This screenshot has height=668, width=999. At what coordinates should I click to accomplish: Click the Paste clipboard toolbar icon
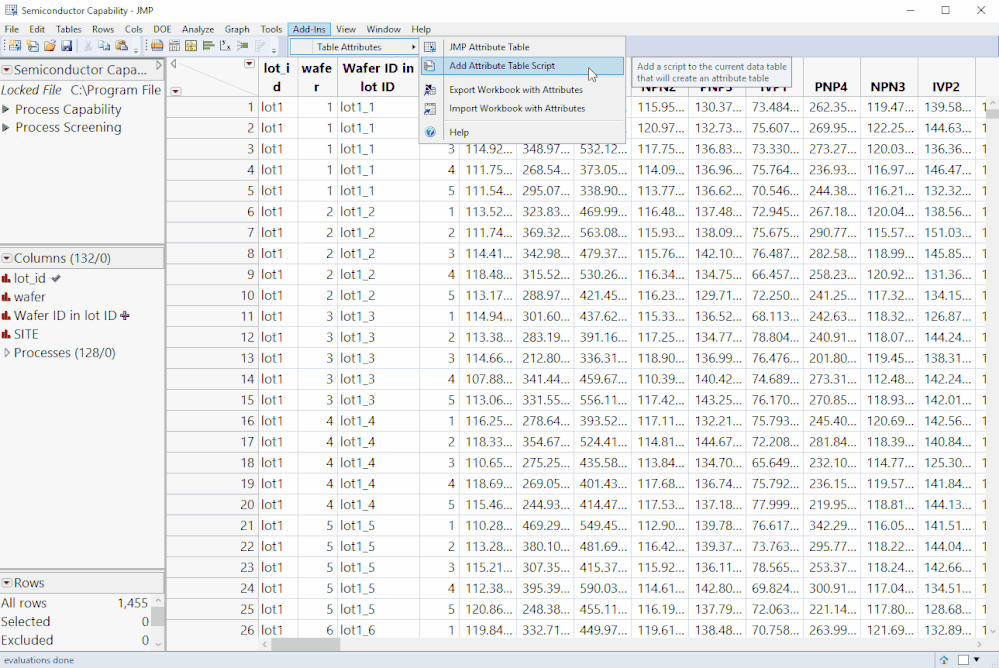pyautogui.click(x=121, y=46)
